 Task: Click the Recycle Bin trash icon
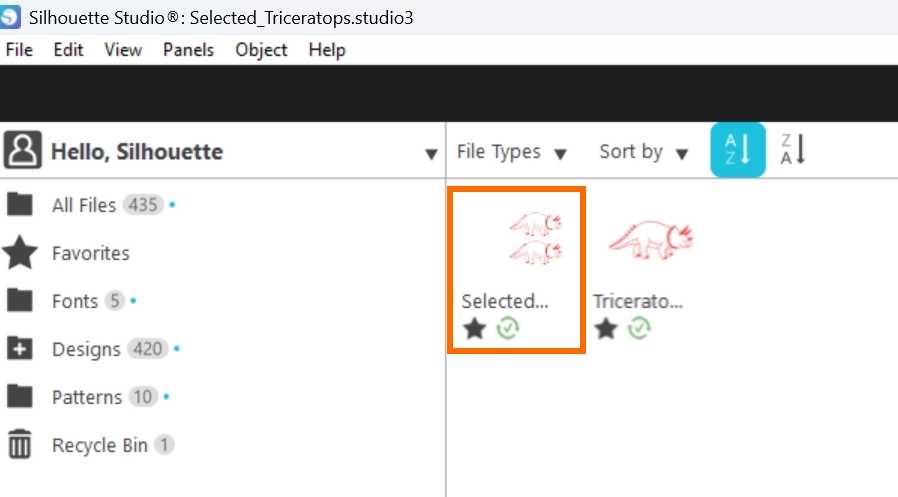click(20, 445)
